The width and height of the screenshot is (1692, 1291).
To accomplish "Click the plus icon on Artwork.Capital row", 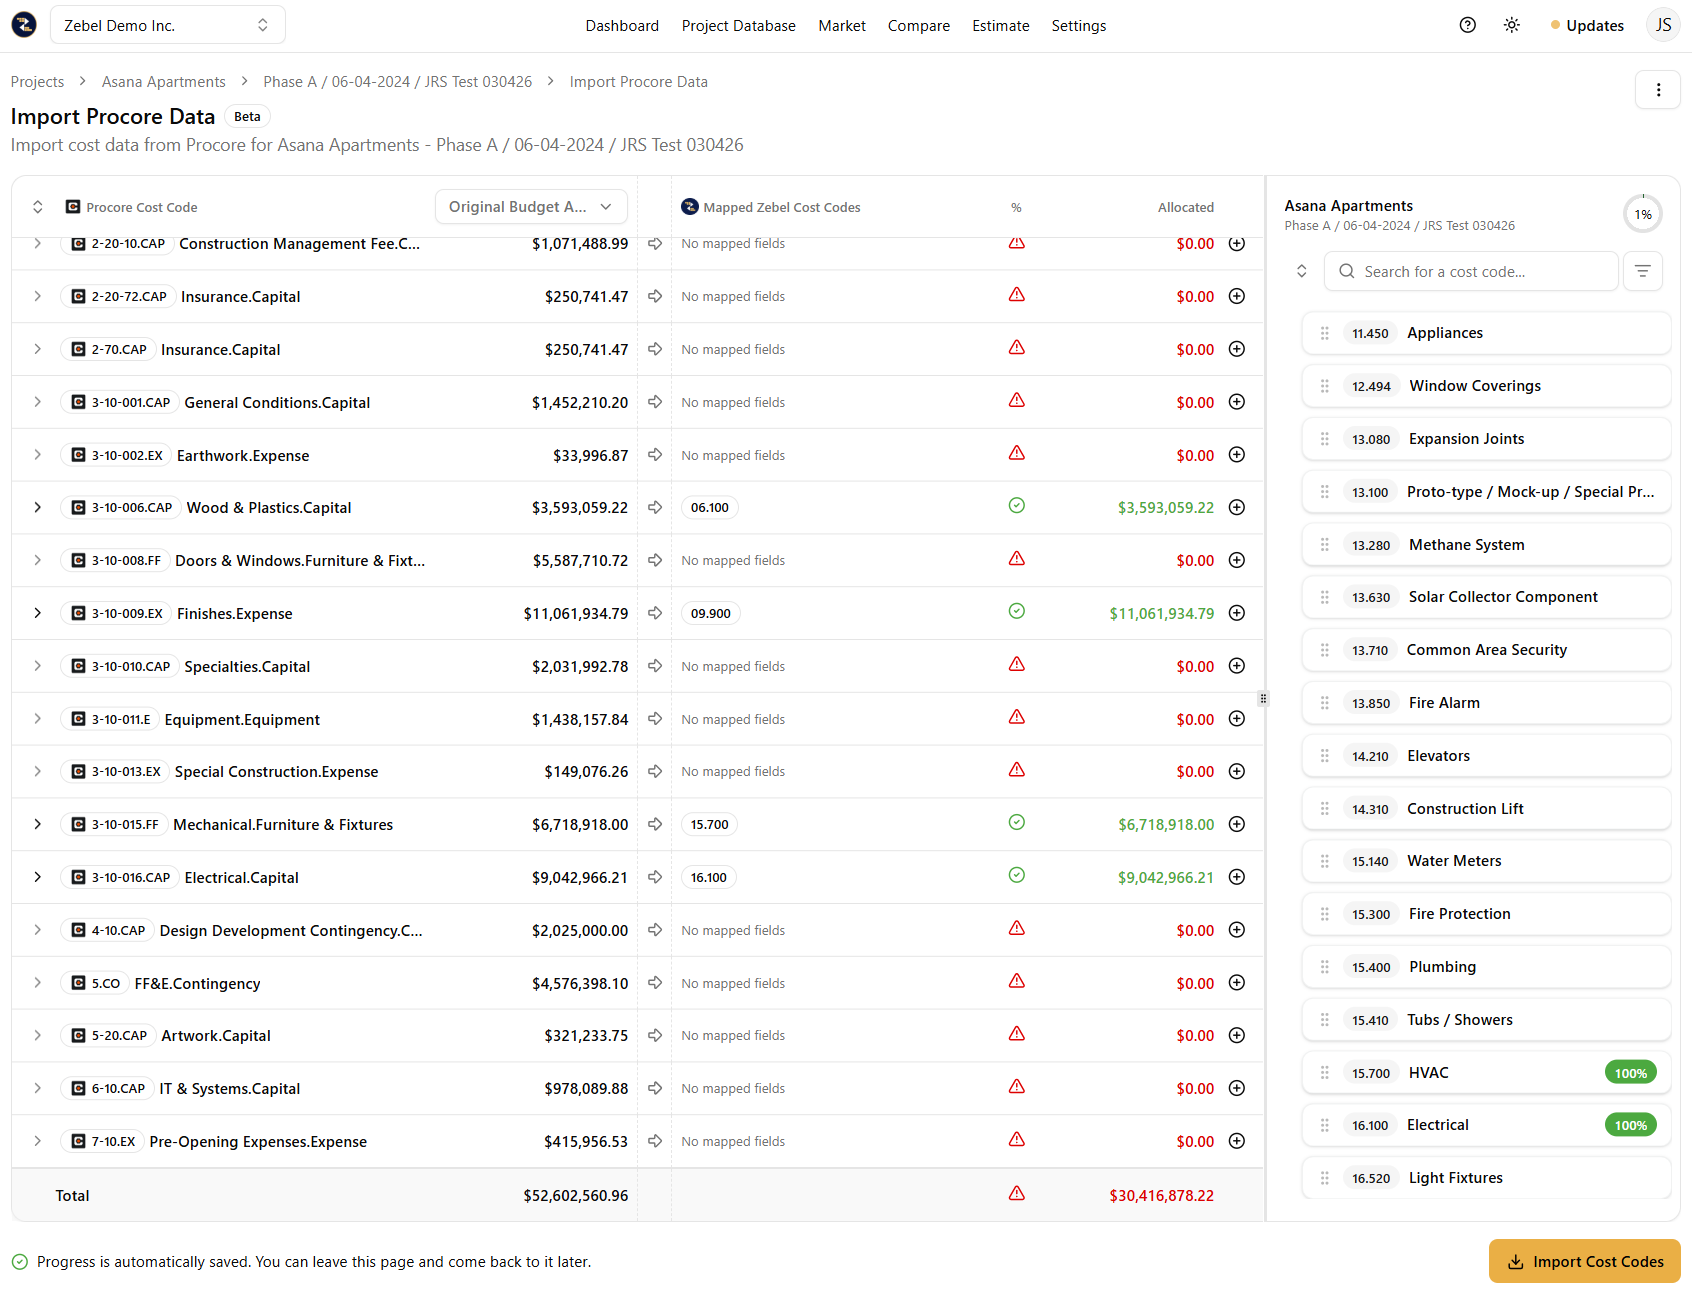I will [x=1236, y=1035].
